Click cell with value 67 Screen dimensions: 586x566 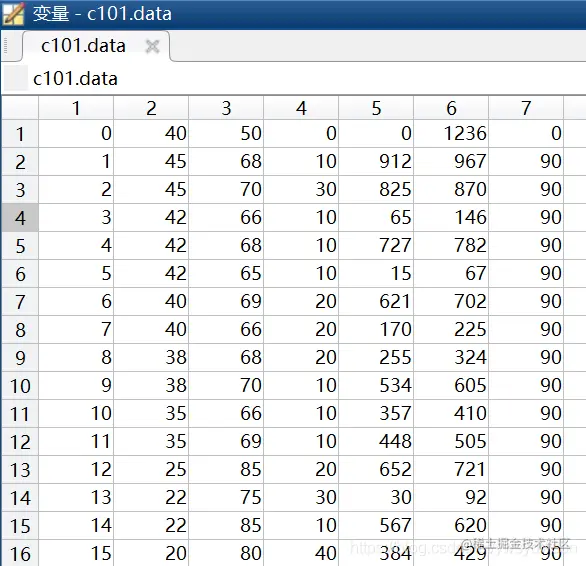pos(451,274)
